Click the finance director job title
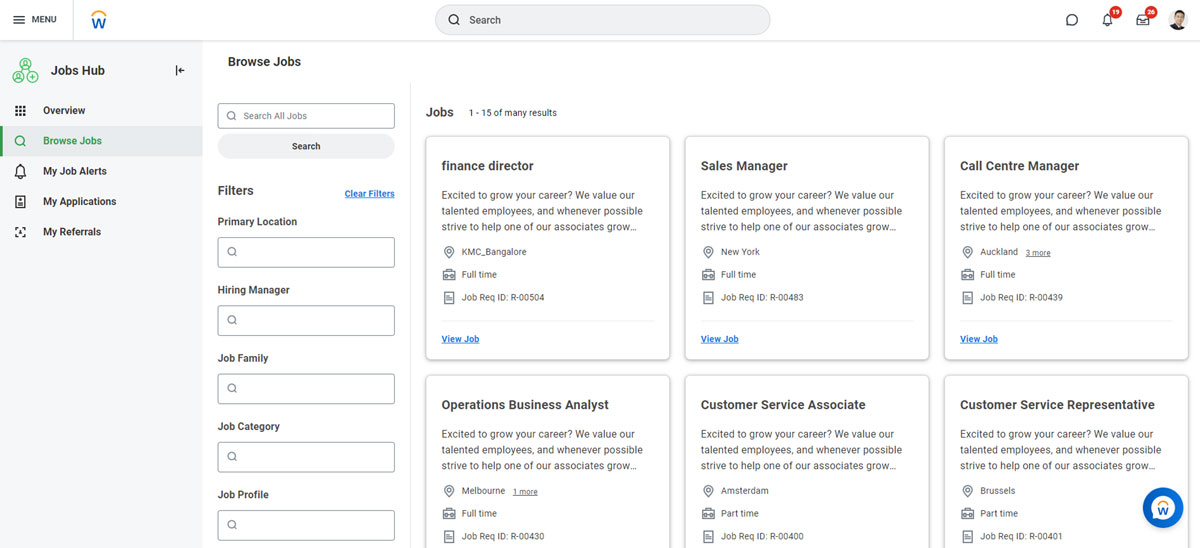The image size is (1200, 548). coord(488,166)
